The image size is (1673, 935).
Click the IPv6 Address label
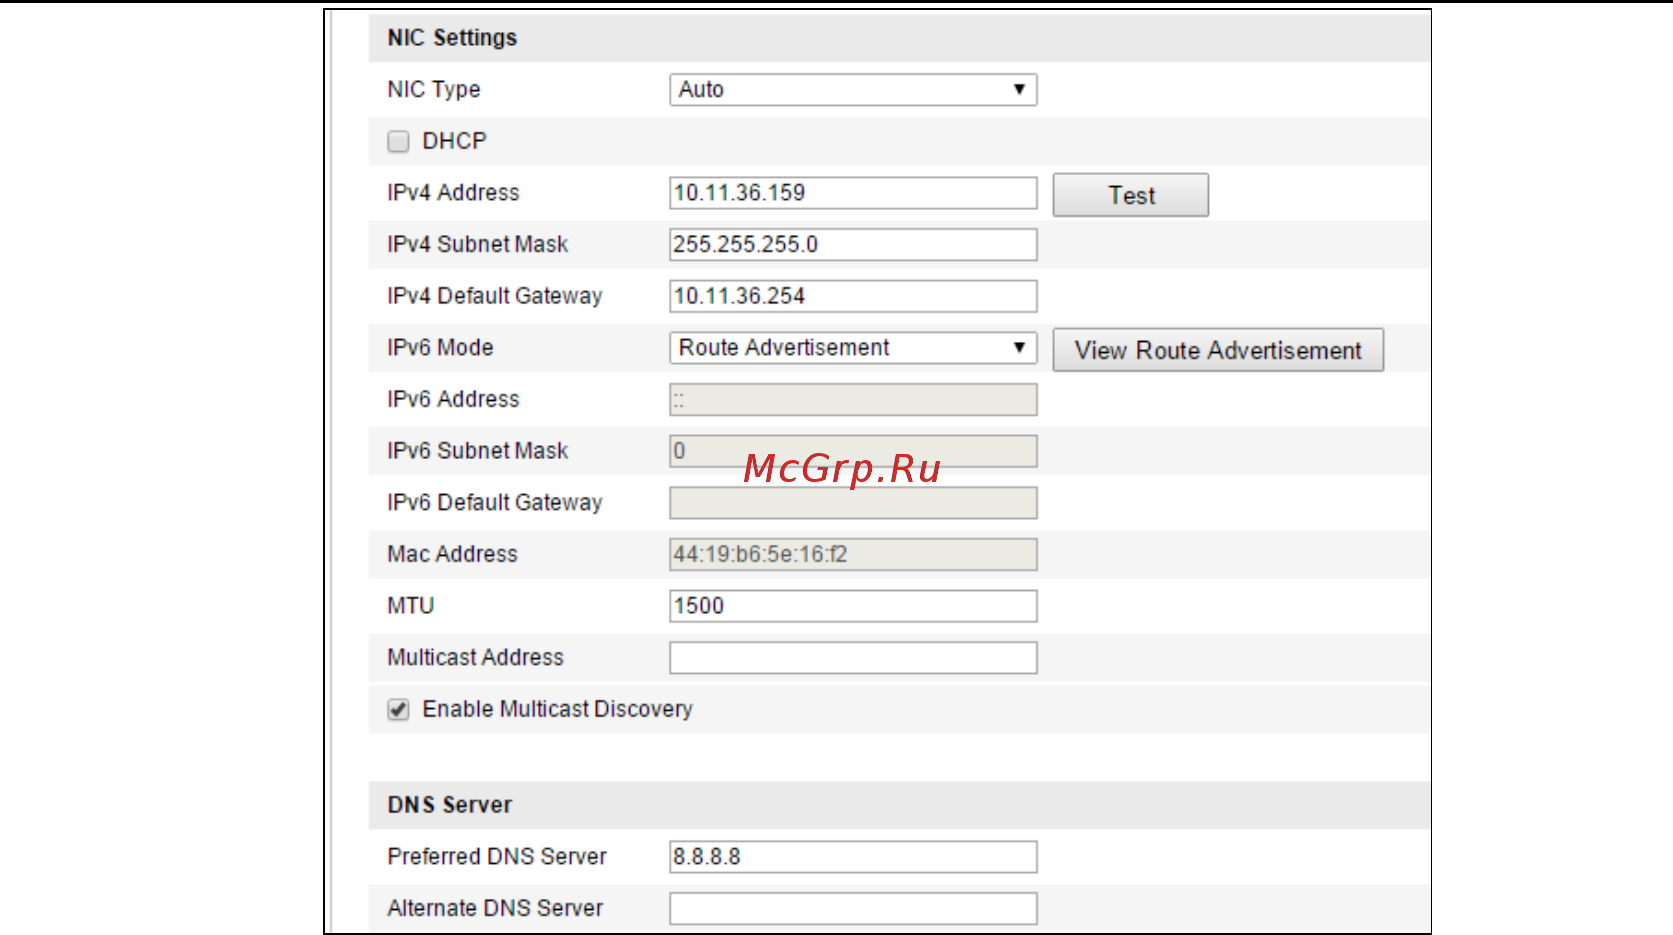point(453,399)
